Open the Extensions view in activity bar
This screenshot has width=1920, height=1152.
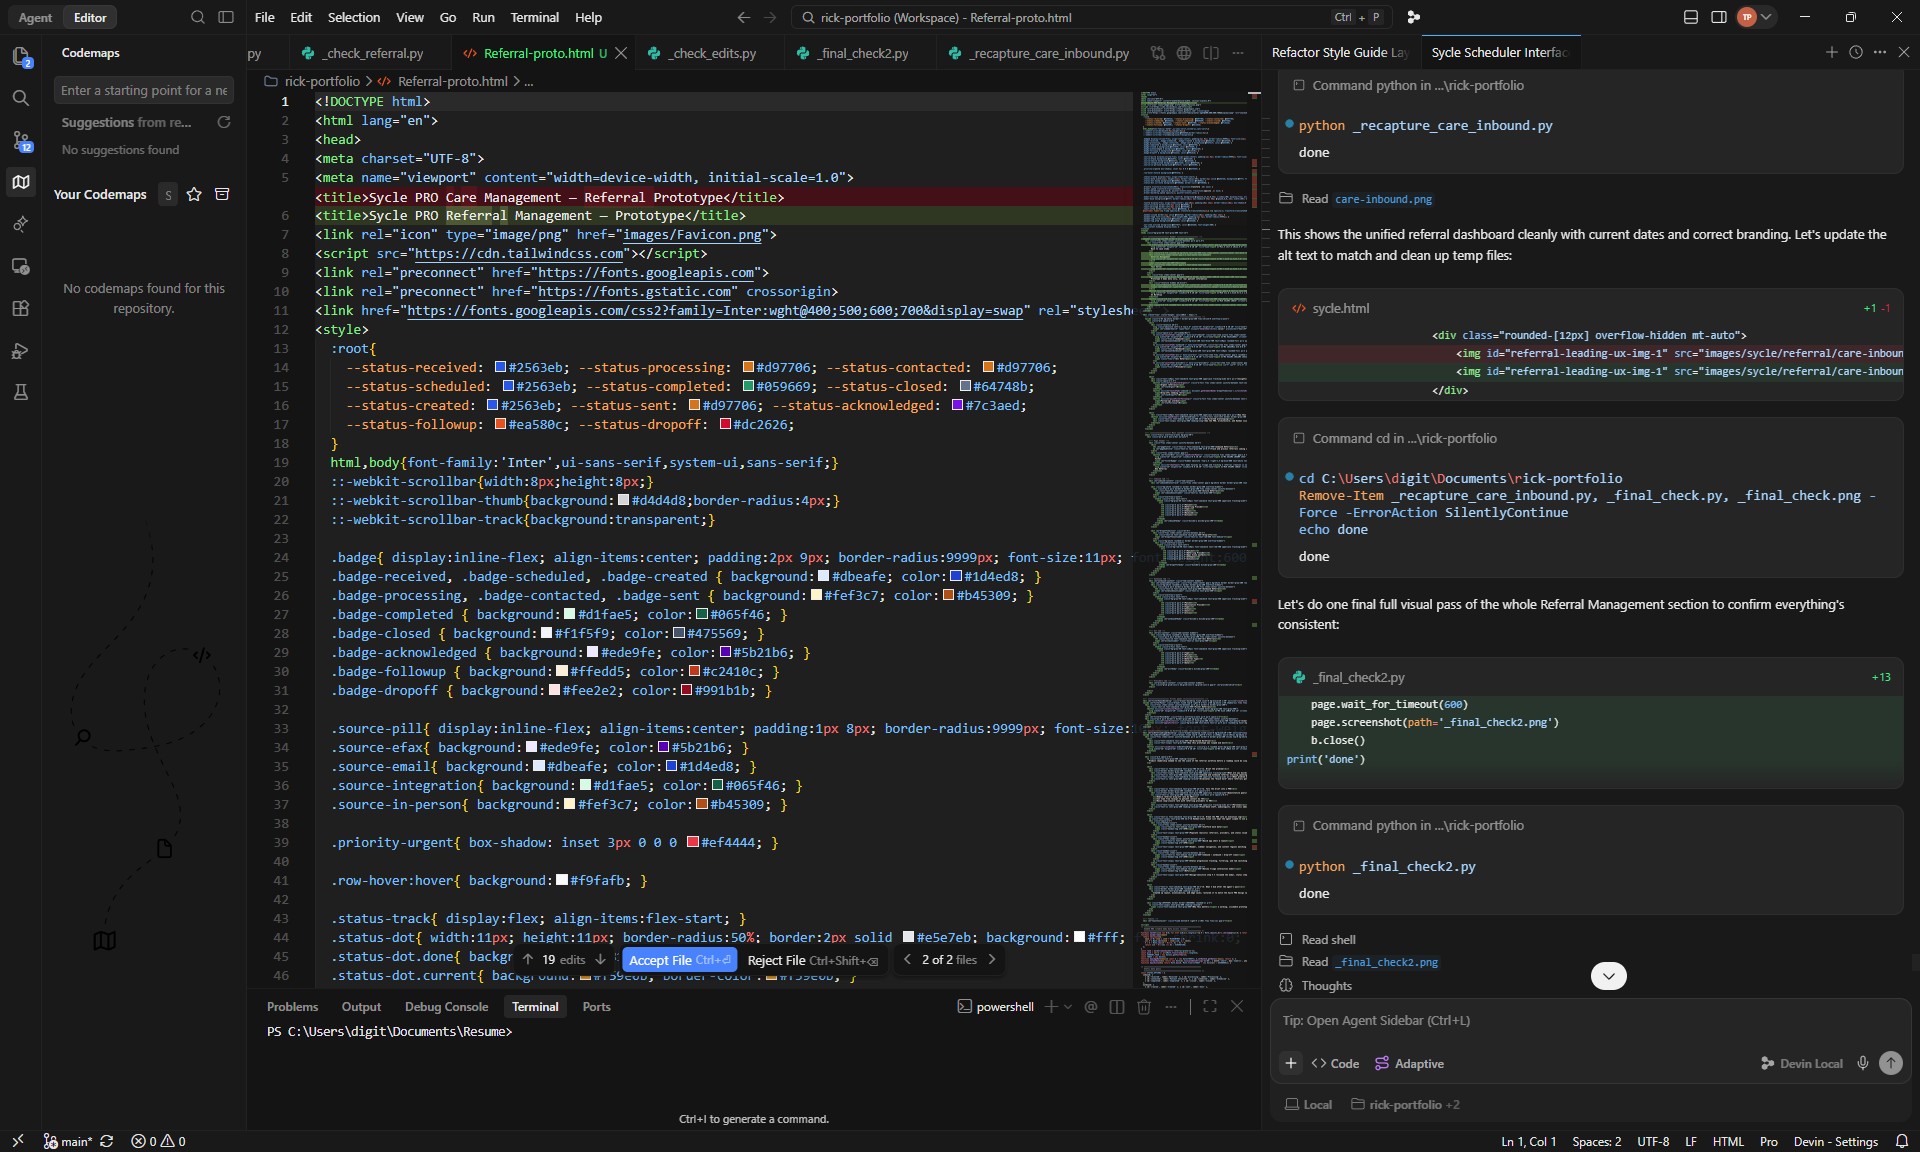(x=20, y=308)
